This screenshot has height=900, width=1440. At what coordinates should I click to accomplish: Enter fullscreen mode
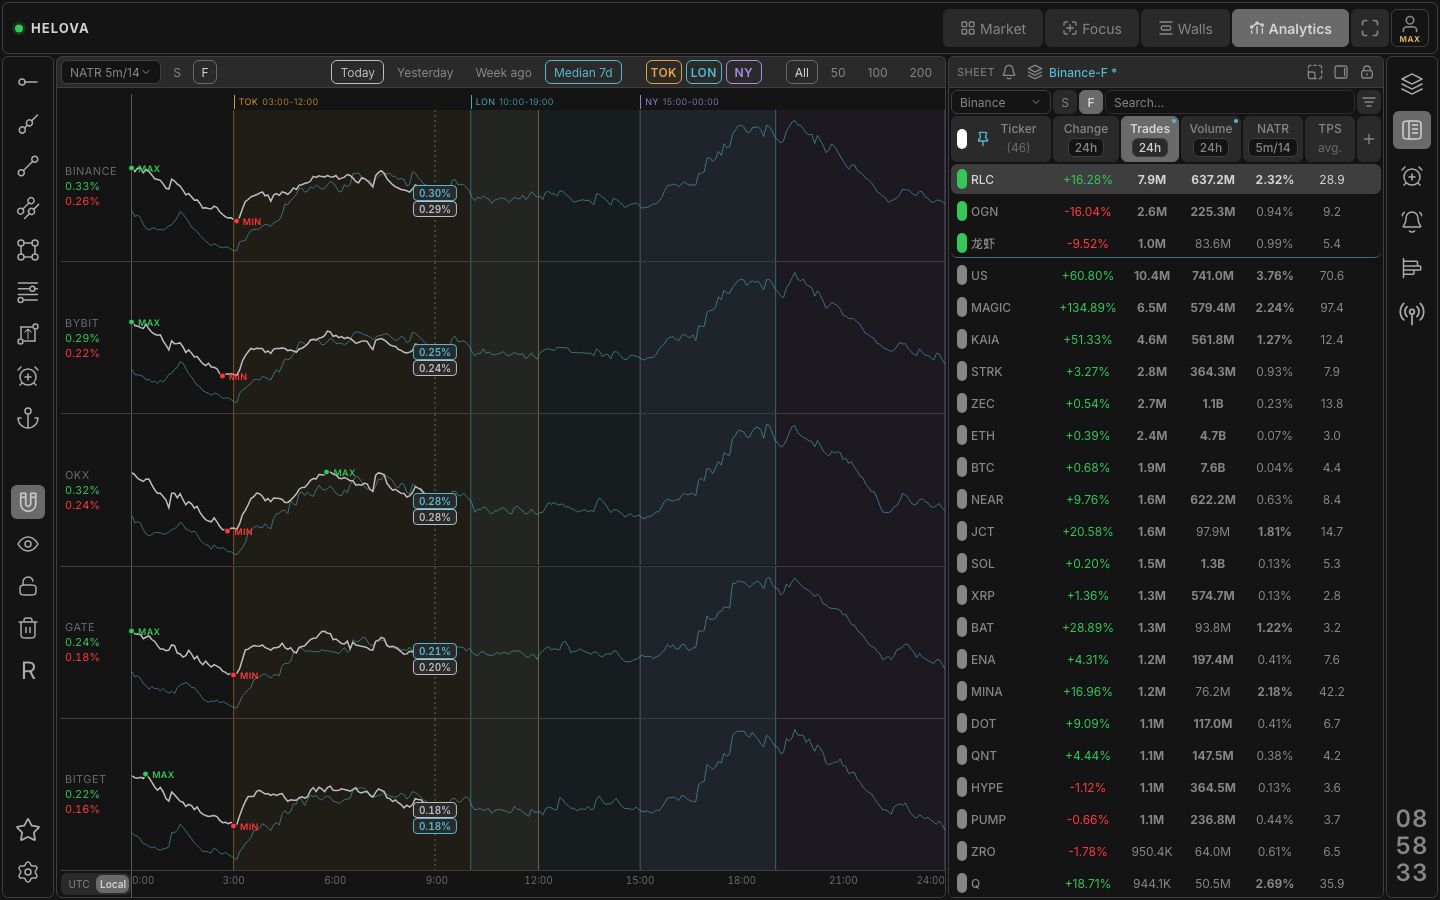click(x=1370, y=28)
